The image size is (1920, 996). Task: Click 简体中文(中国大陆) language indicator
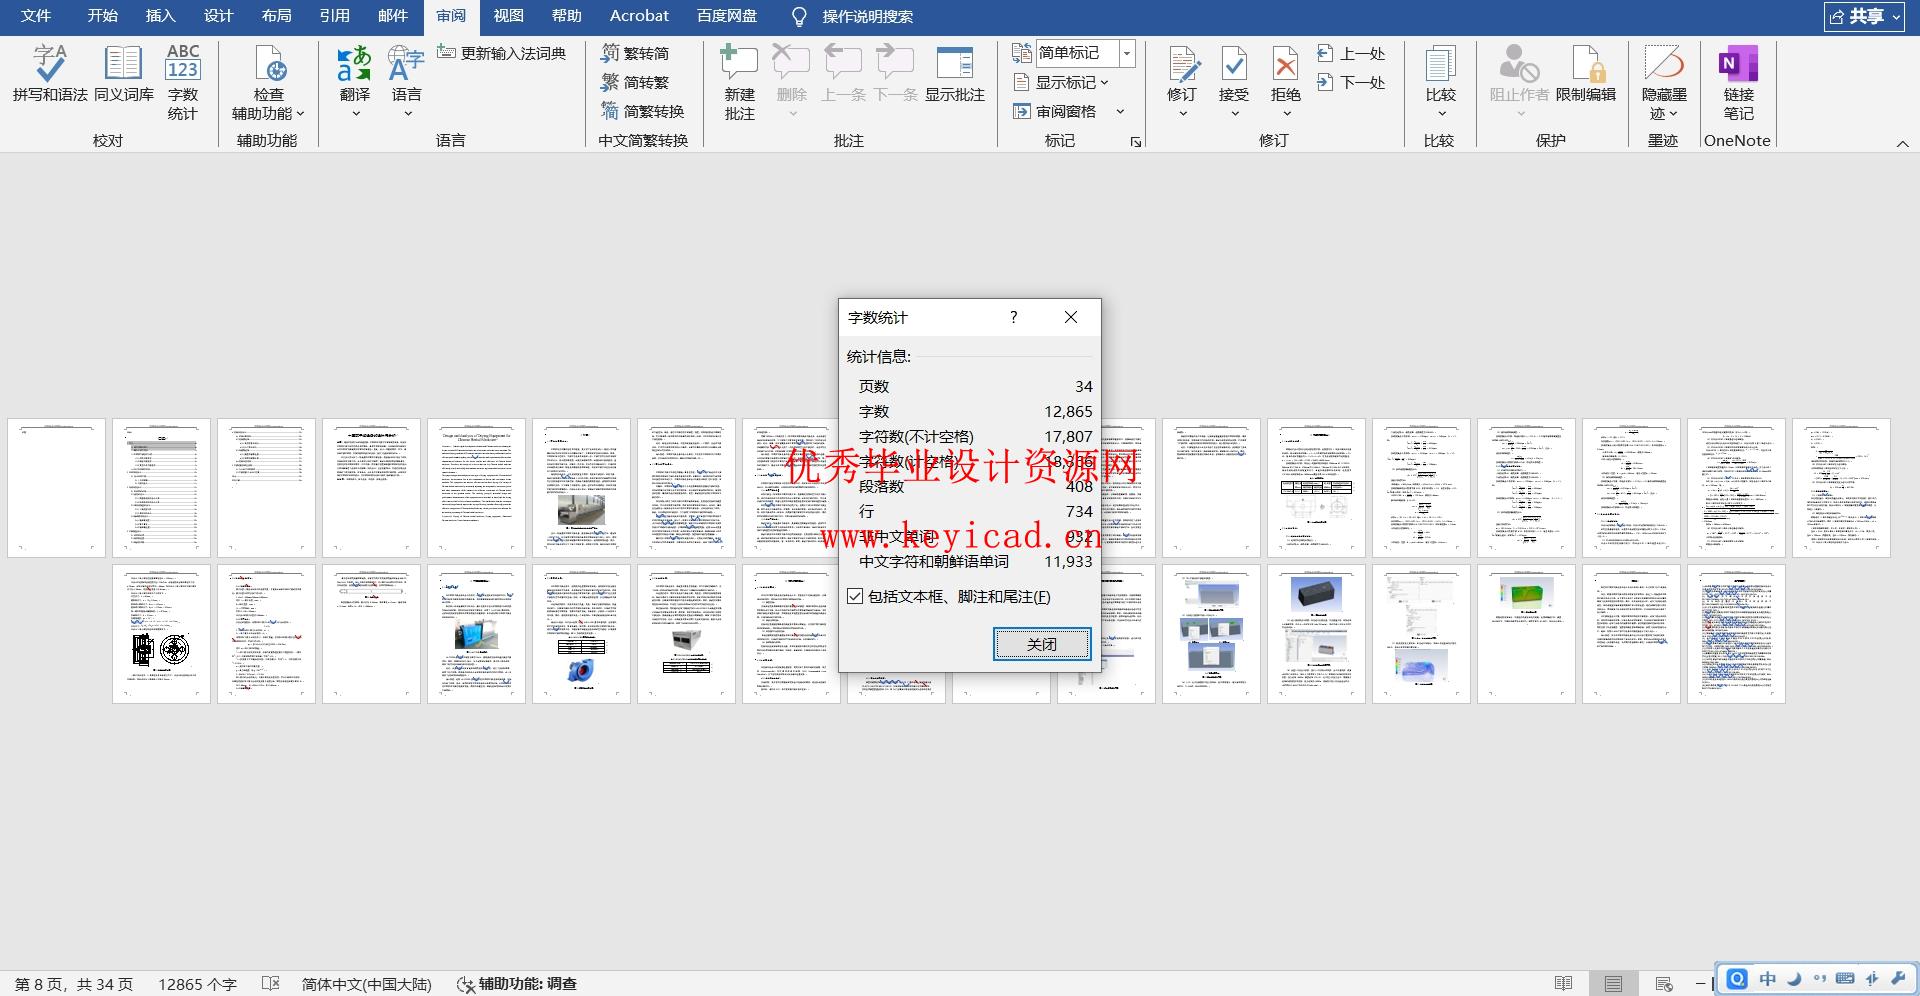click(366, 984)
